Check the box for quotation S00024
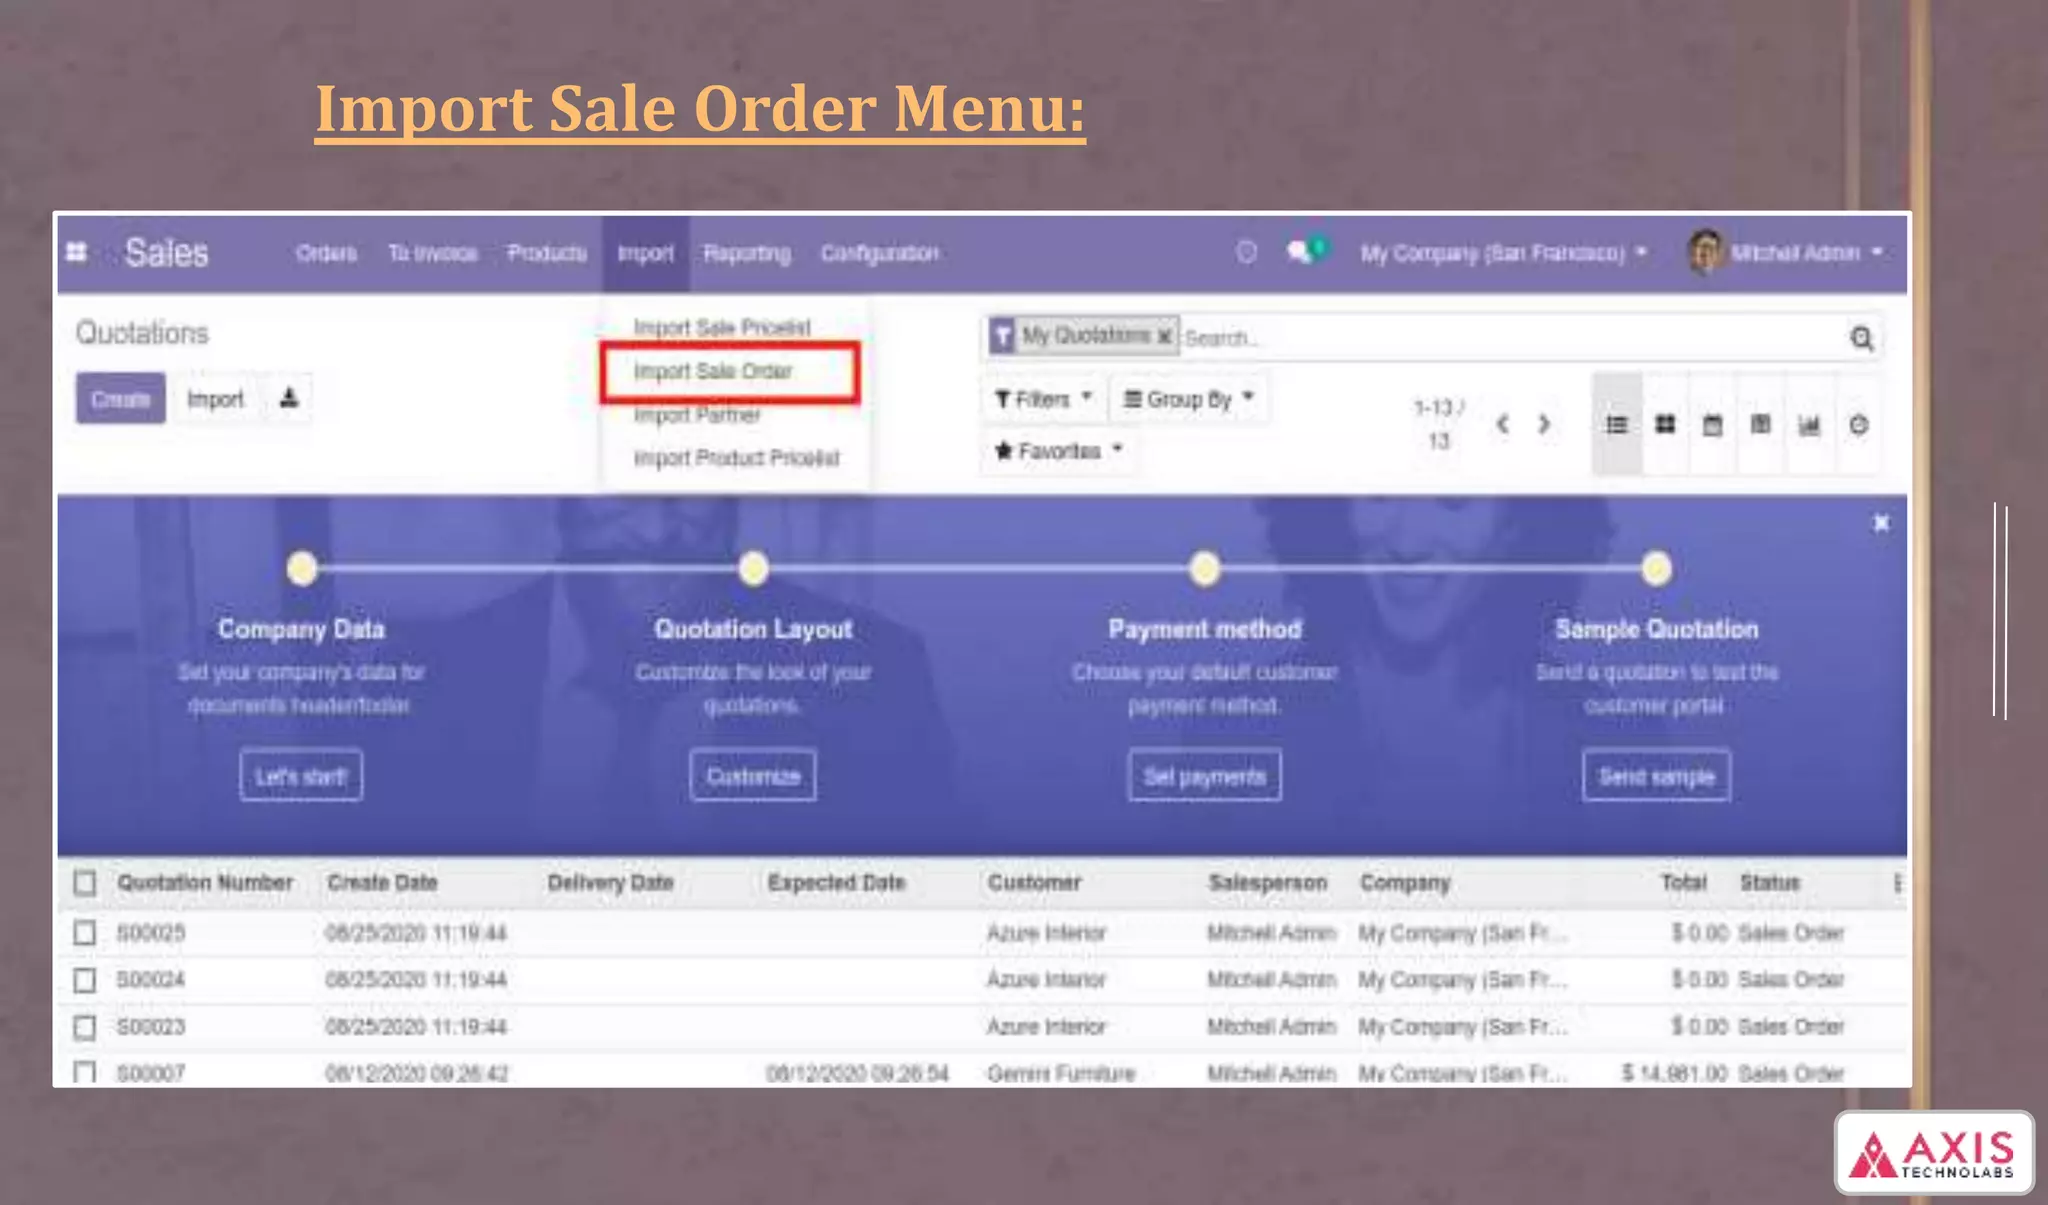Viewport: 2048px width, 1205px height. [85, 979]
